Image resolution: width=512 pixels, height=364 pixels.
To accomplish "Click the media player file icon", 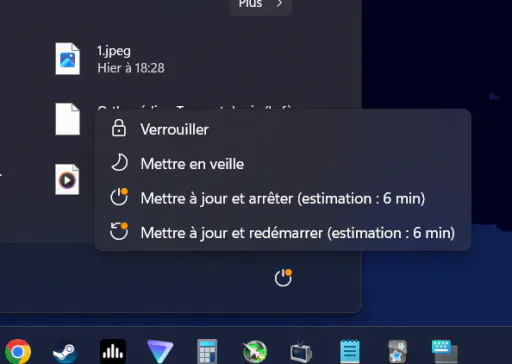I will pyautogui.click(x=67, y=179).
